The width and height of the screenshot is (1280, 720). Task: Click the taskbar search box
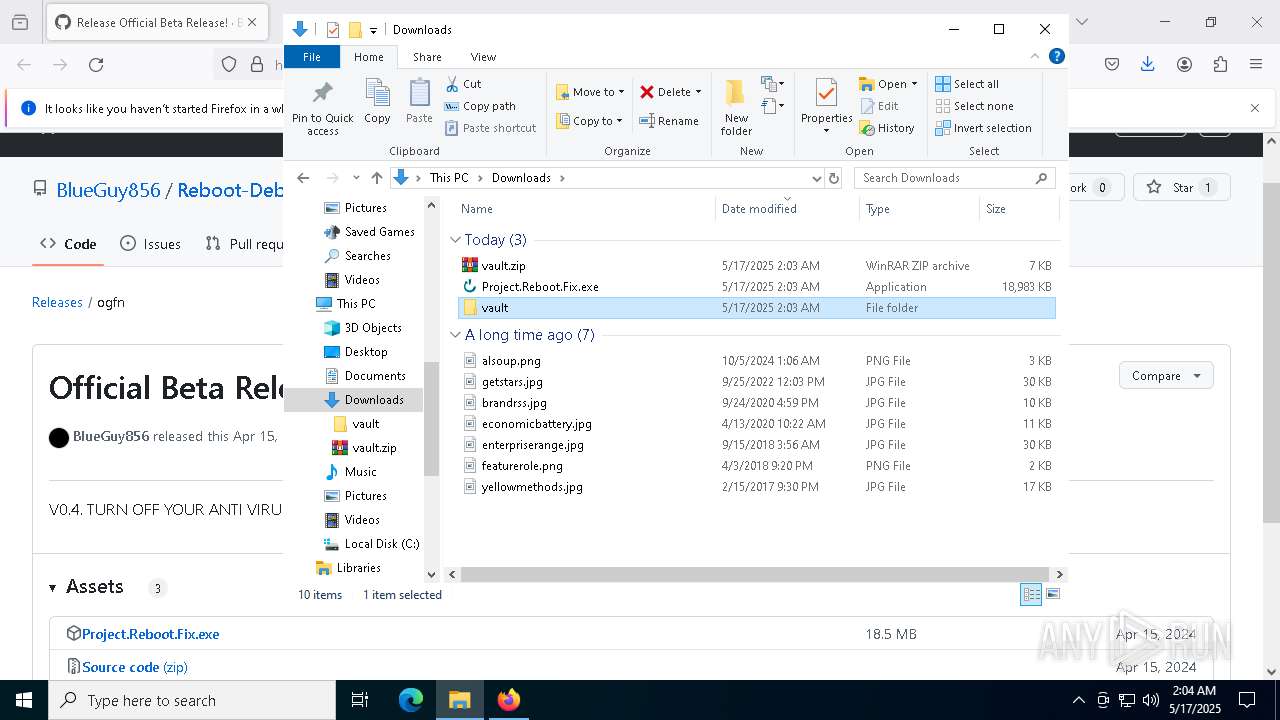coord(192,700)
